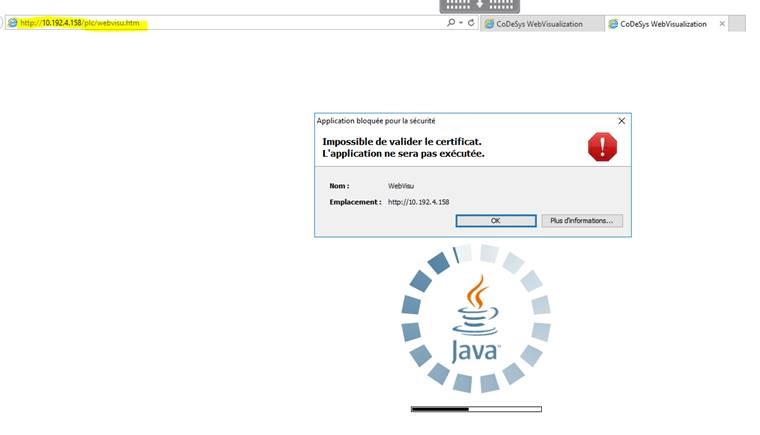This screenshot has width=760, height=435.
Task: Click favicon of first CoDeSys WebVisualization tab
Action: (489, 23)
